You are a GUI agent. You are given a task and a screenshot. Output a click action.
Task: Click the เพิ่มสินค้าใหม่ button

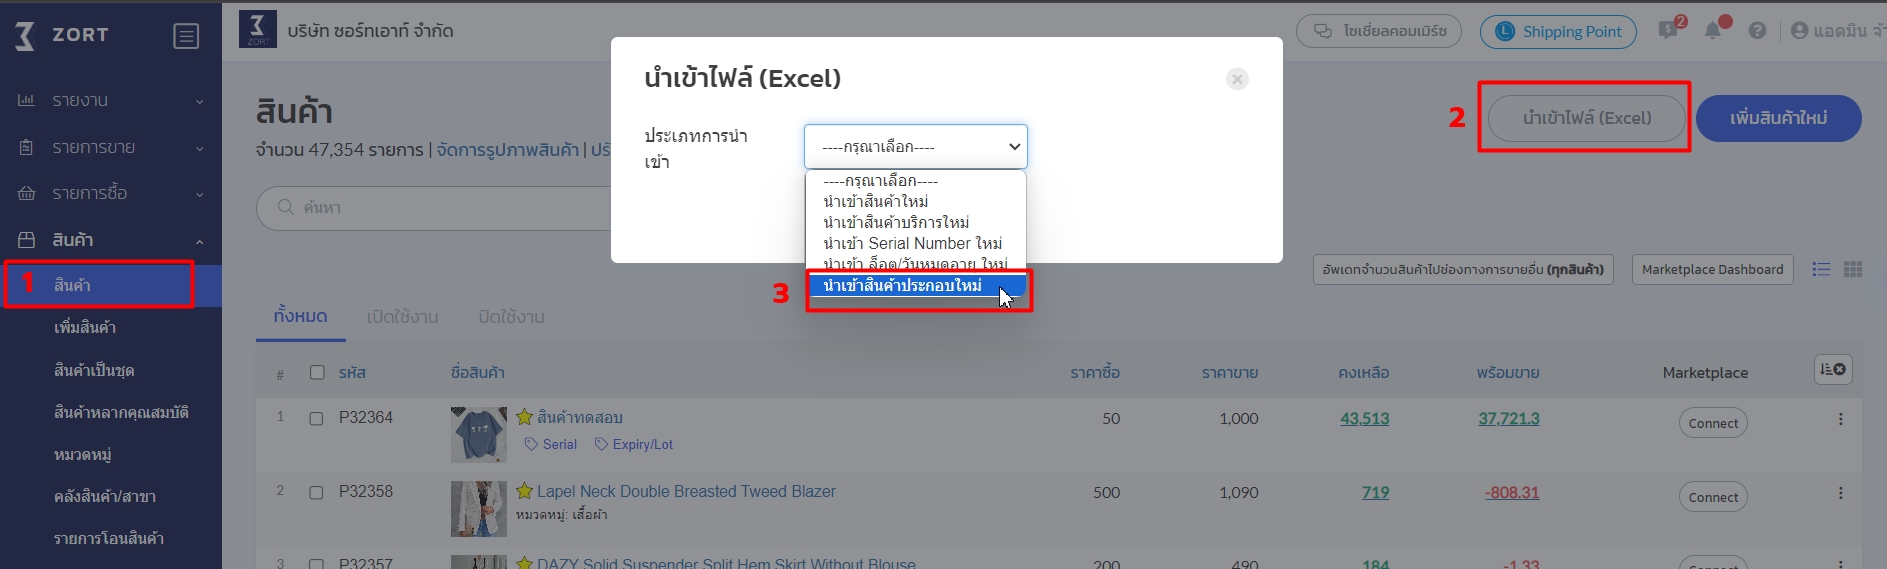pos(1778,118)
